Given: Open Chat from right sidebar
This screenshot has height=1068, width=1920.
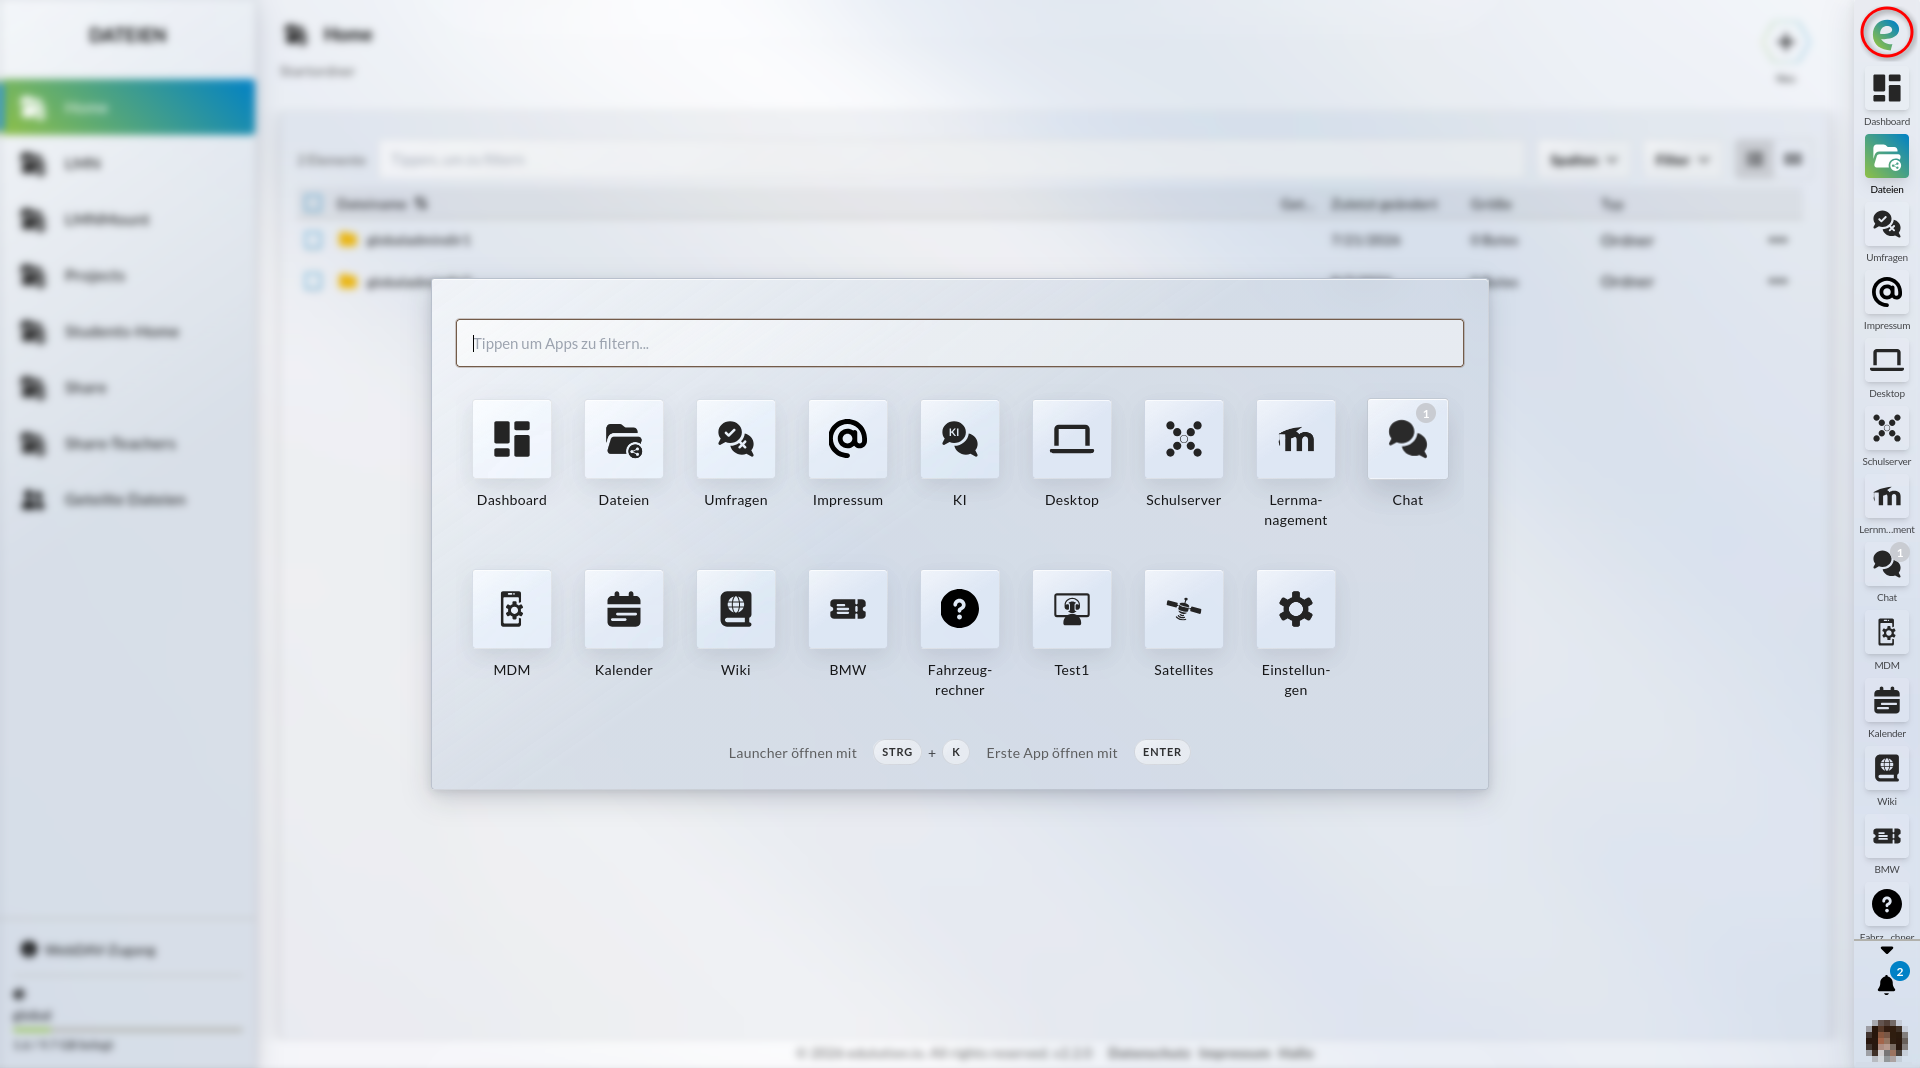Looking at the screenshot, I should tap(1886, 565).
